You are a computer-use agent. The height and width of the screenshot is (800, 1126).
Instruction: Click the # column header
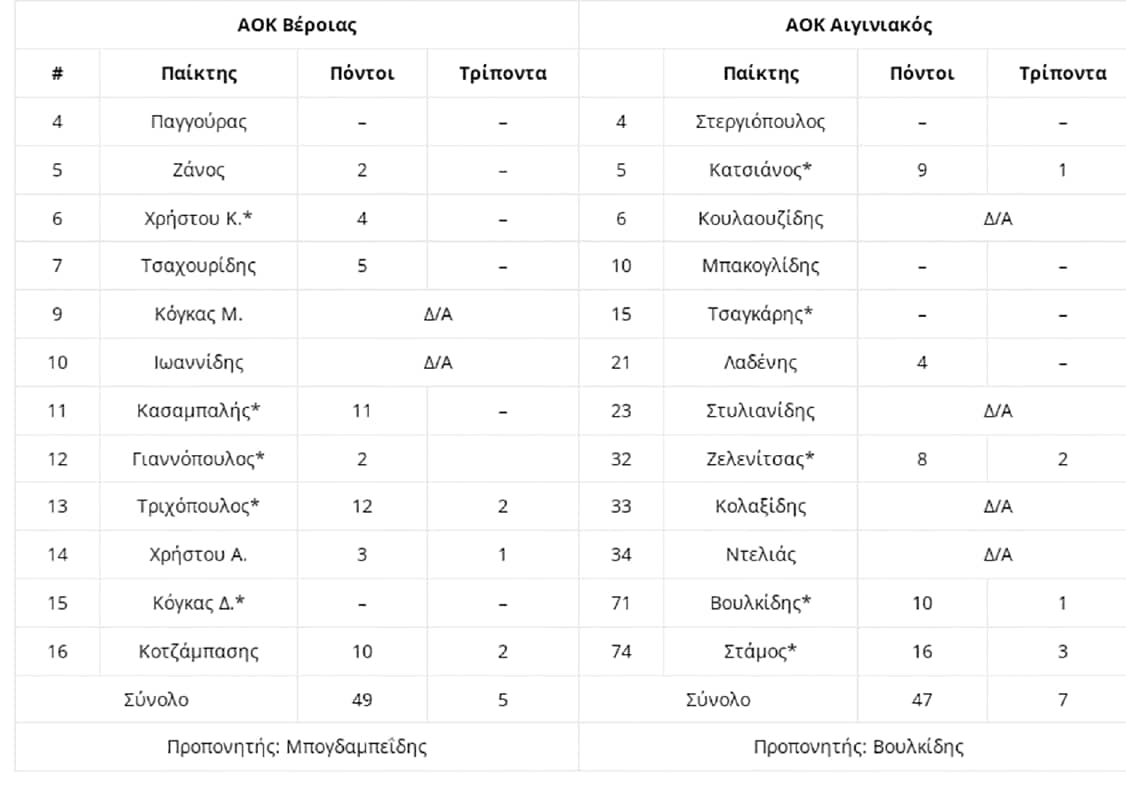click(x=57, y=73)
